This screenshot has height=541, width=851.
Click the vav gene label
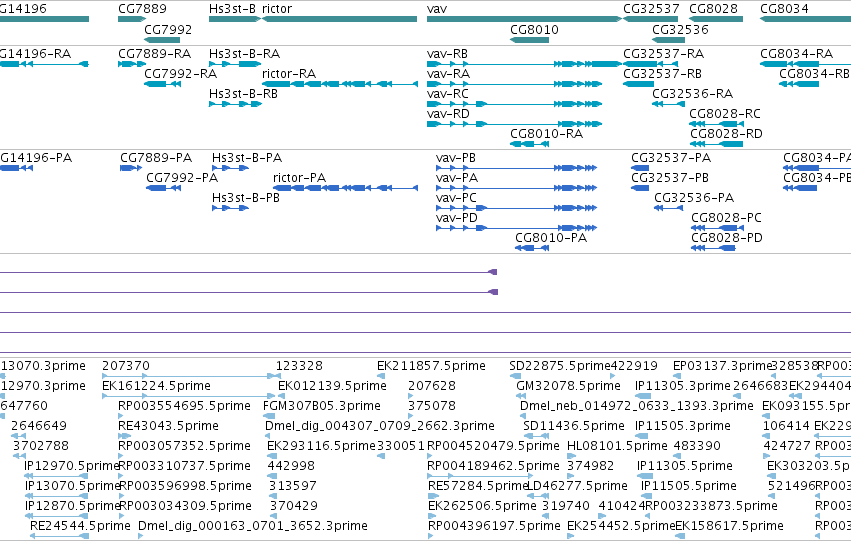tap(436, 9)
